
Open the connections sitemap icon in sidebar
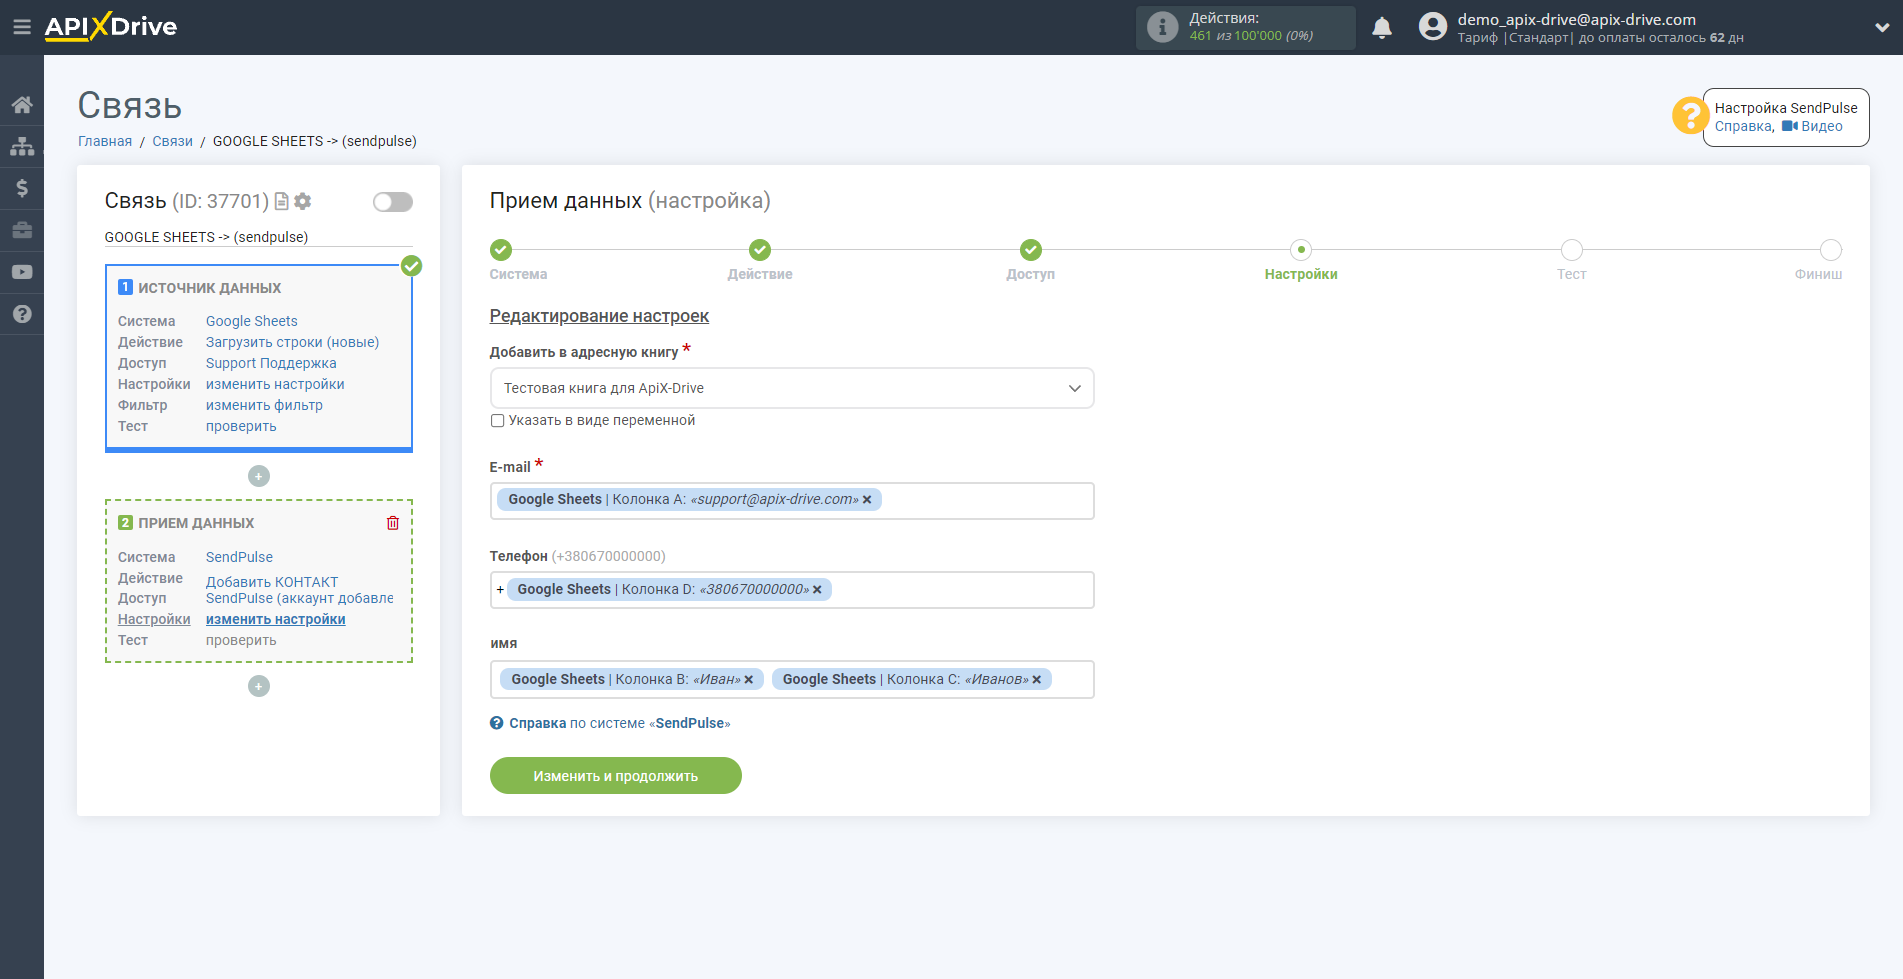[x=22, y=146]
